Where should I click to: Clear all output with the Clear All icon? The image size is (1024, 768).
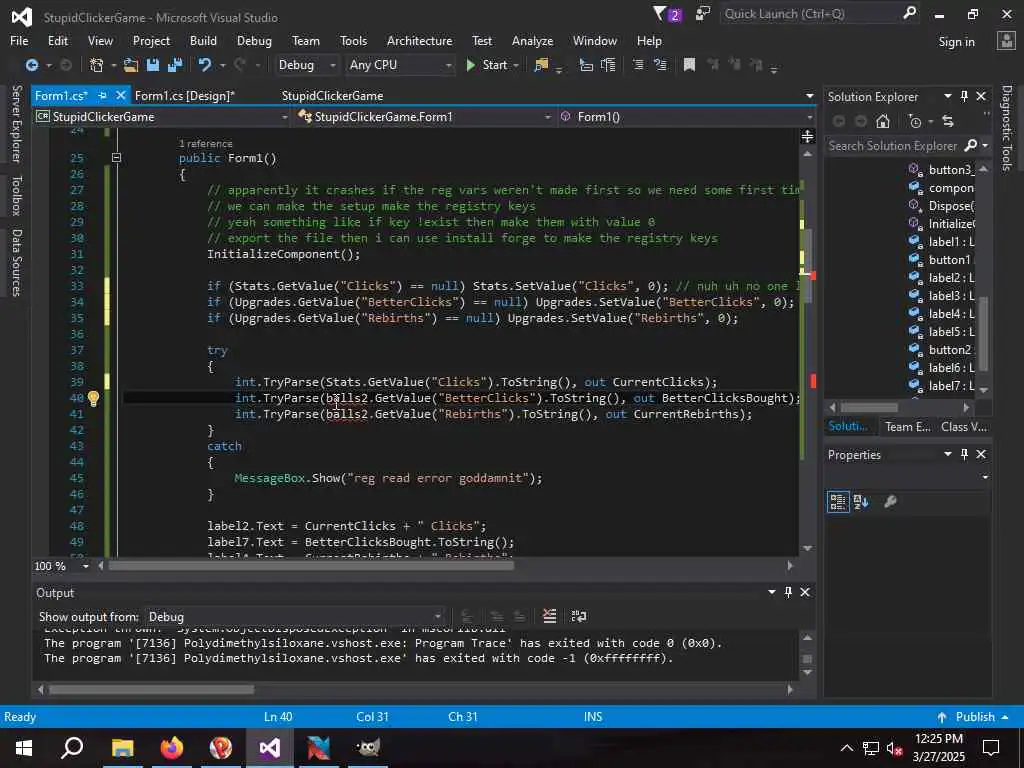point(550,616)
